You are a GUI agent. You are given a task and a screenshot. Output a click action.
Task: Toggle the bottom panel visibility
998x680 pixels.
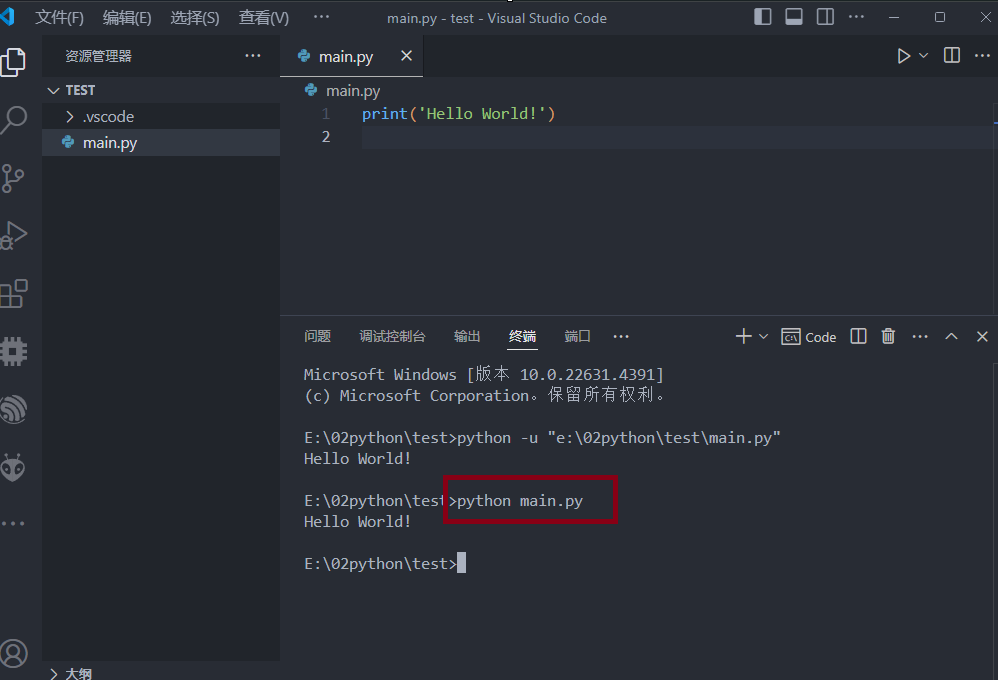pyautogui.click(x=794, y=17)
